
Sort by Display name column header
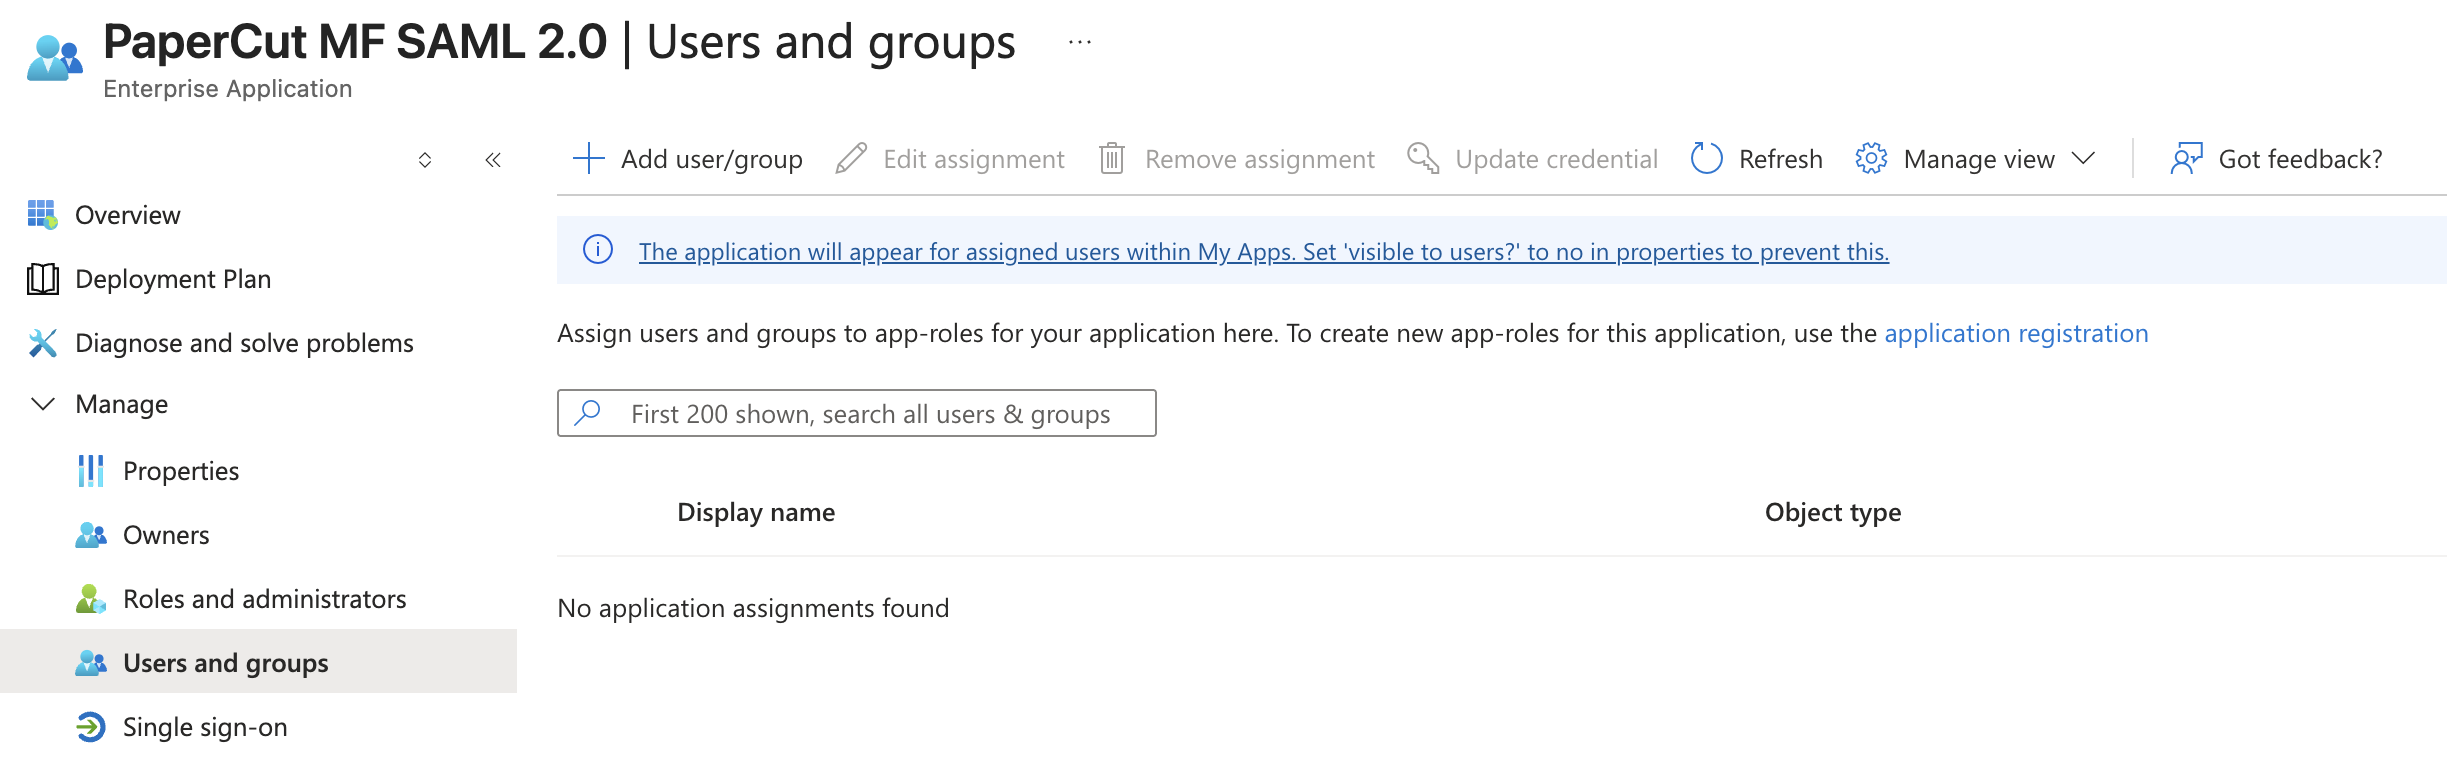[756, 512]
